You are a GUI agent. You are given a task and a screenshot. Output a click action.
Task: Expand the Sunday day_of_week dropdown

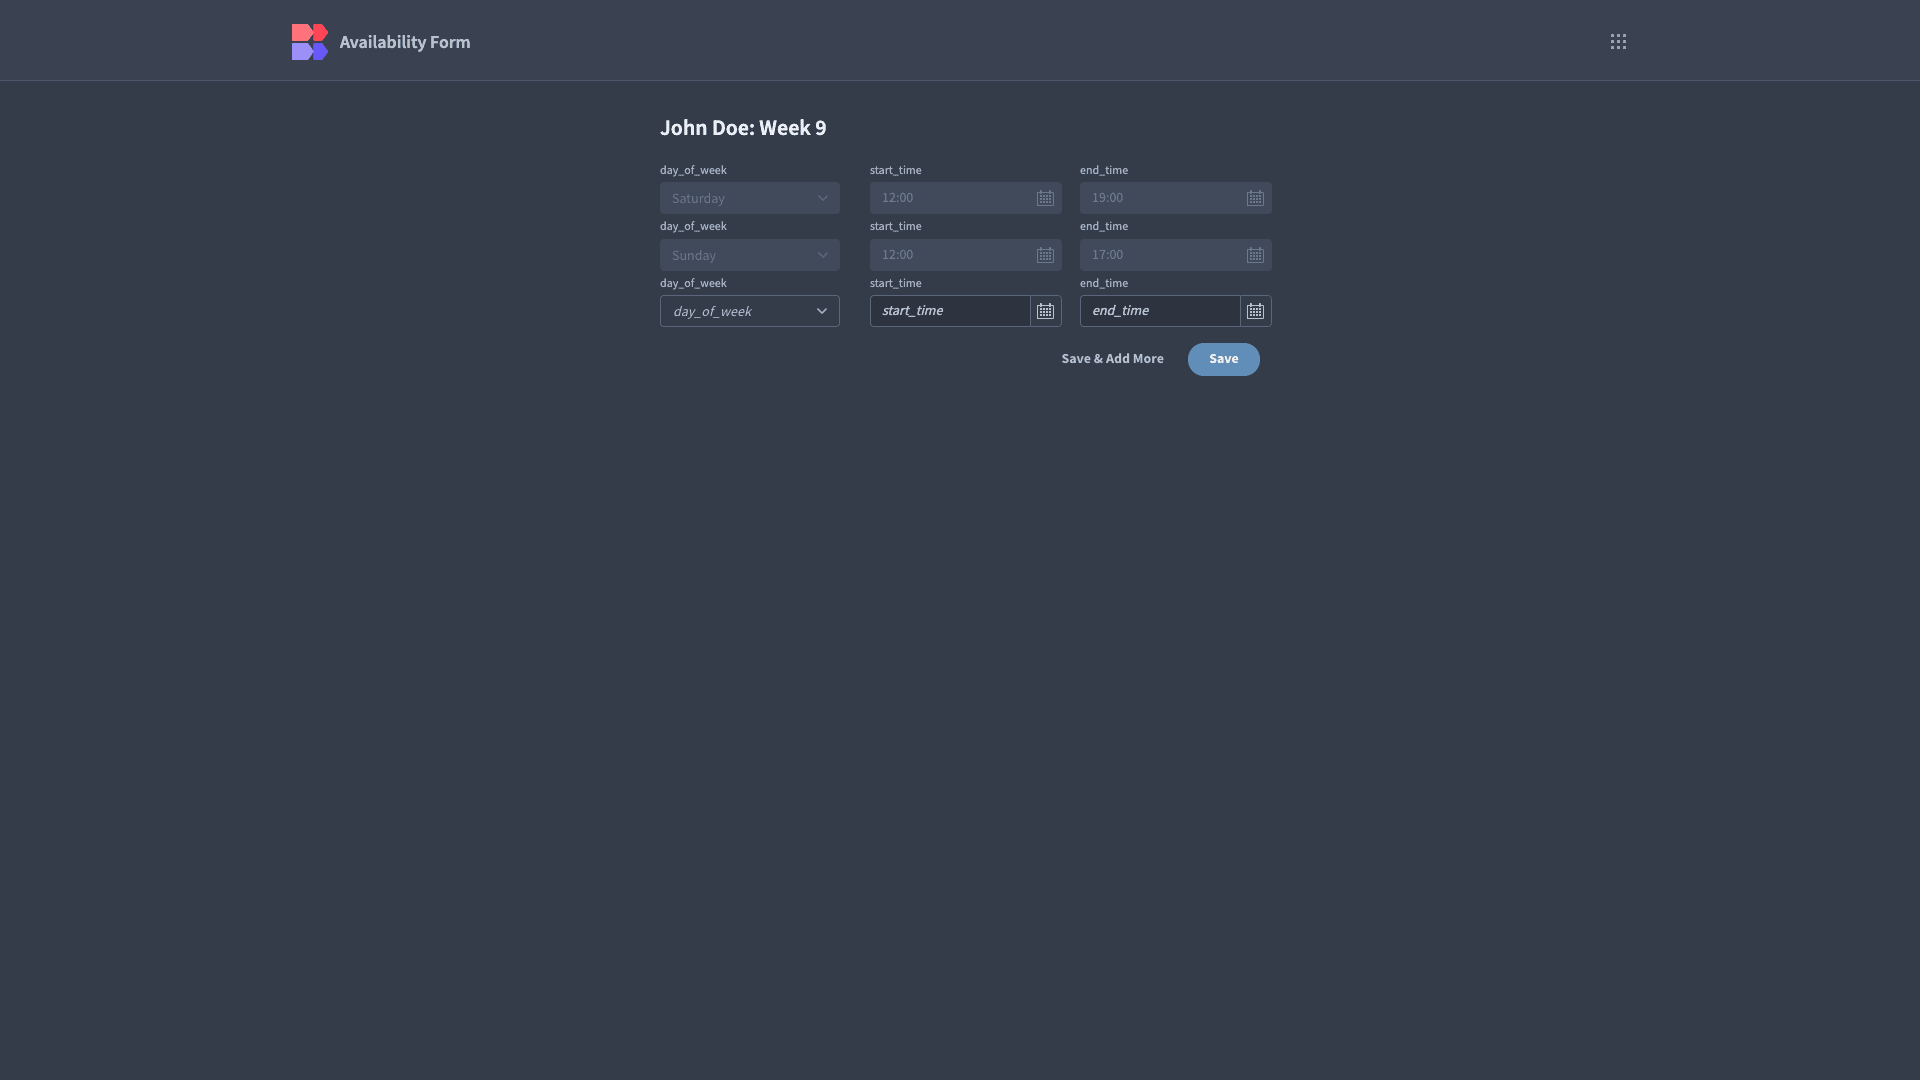point(750,255)
